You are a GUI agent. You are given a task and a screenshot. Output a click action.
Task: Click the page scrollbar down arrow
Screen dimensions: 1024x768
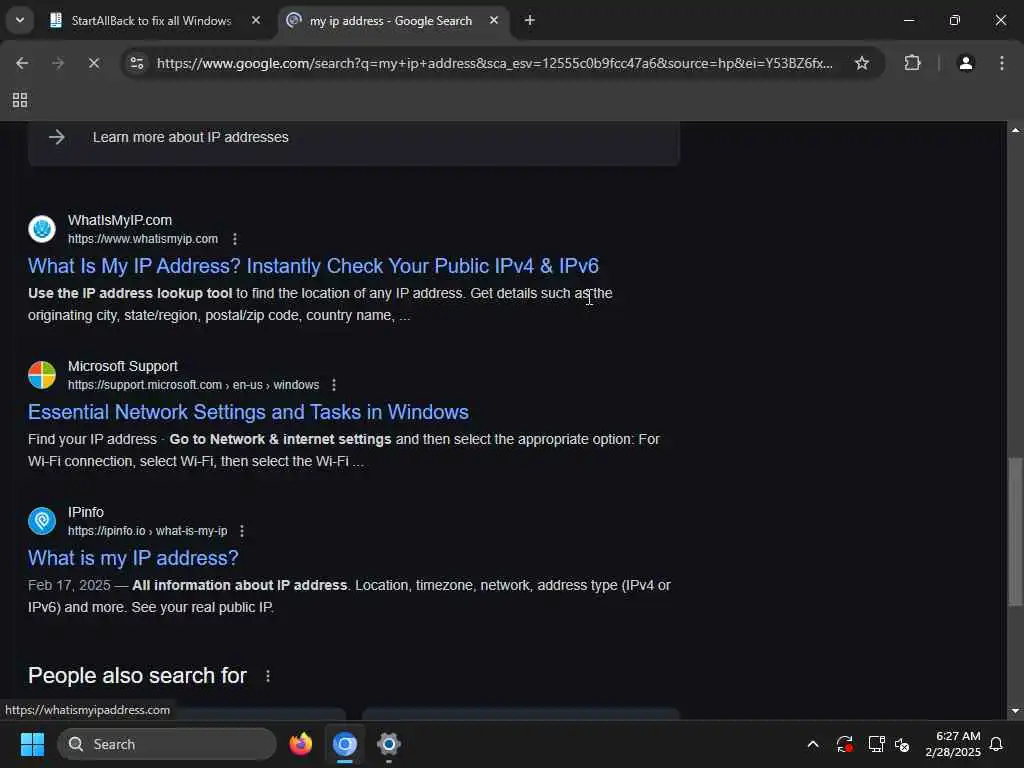(x=1015, y=711)
